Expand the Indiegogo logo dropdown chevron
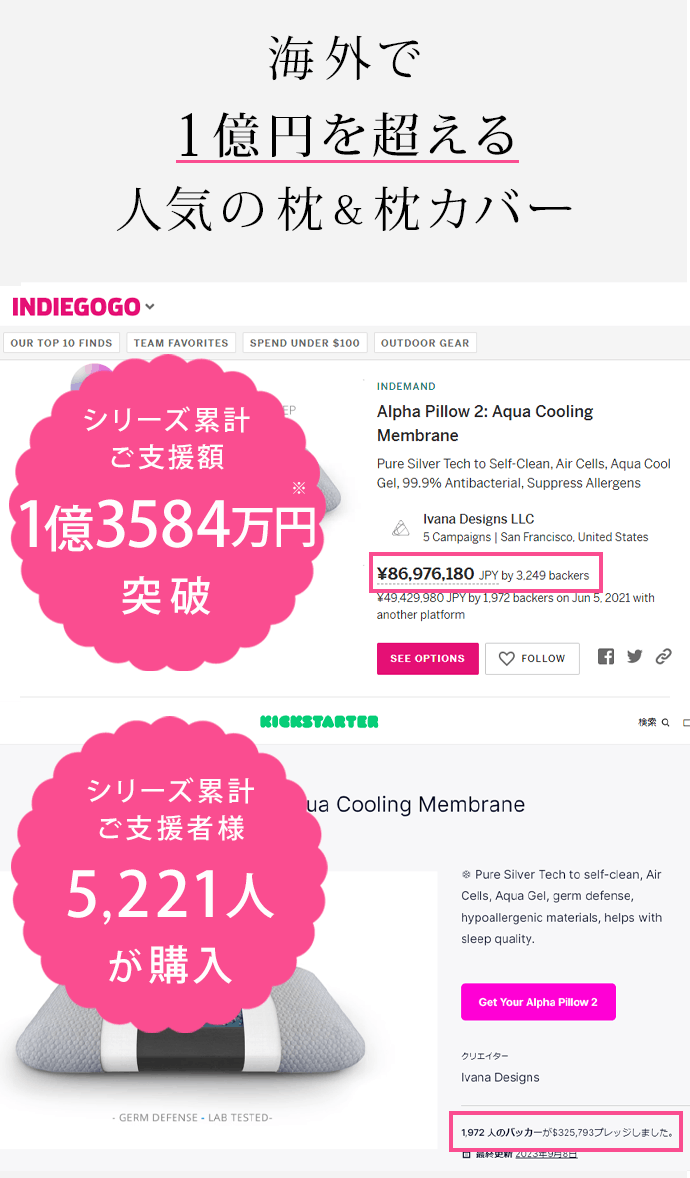Viewport: 690px width, 1178px height. tap(150, 307)
